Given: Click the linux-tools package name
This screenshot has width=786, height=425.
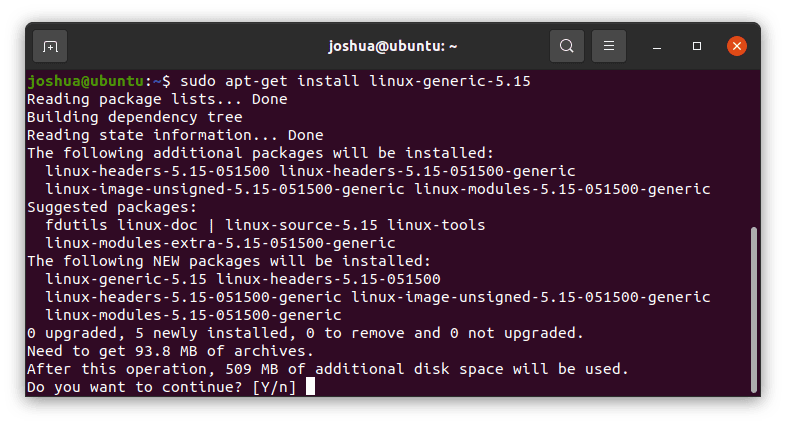Looking at the screenshot, I should [436, 225].
